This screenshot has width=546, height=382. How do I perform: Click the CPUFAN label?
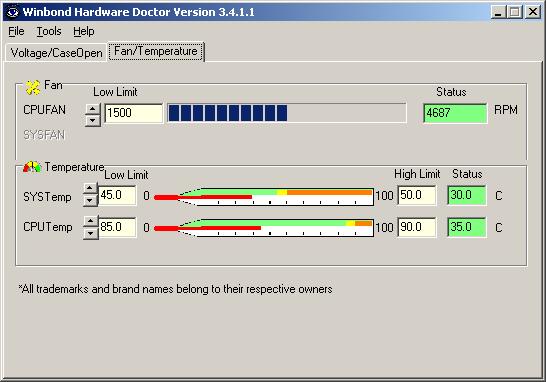(x=44, y=110)
